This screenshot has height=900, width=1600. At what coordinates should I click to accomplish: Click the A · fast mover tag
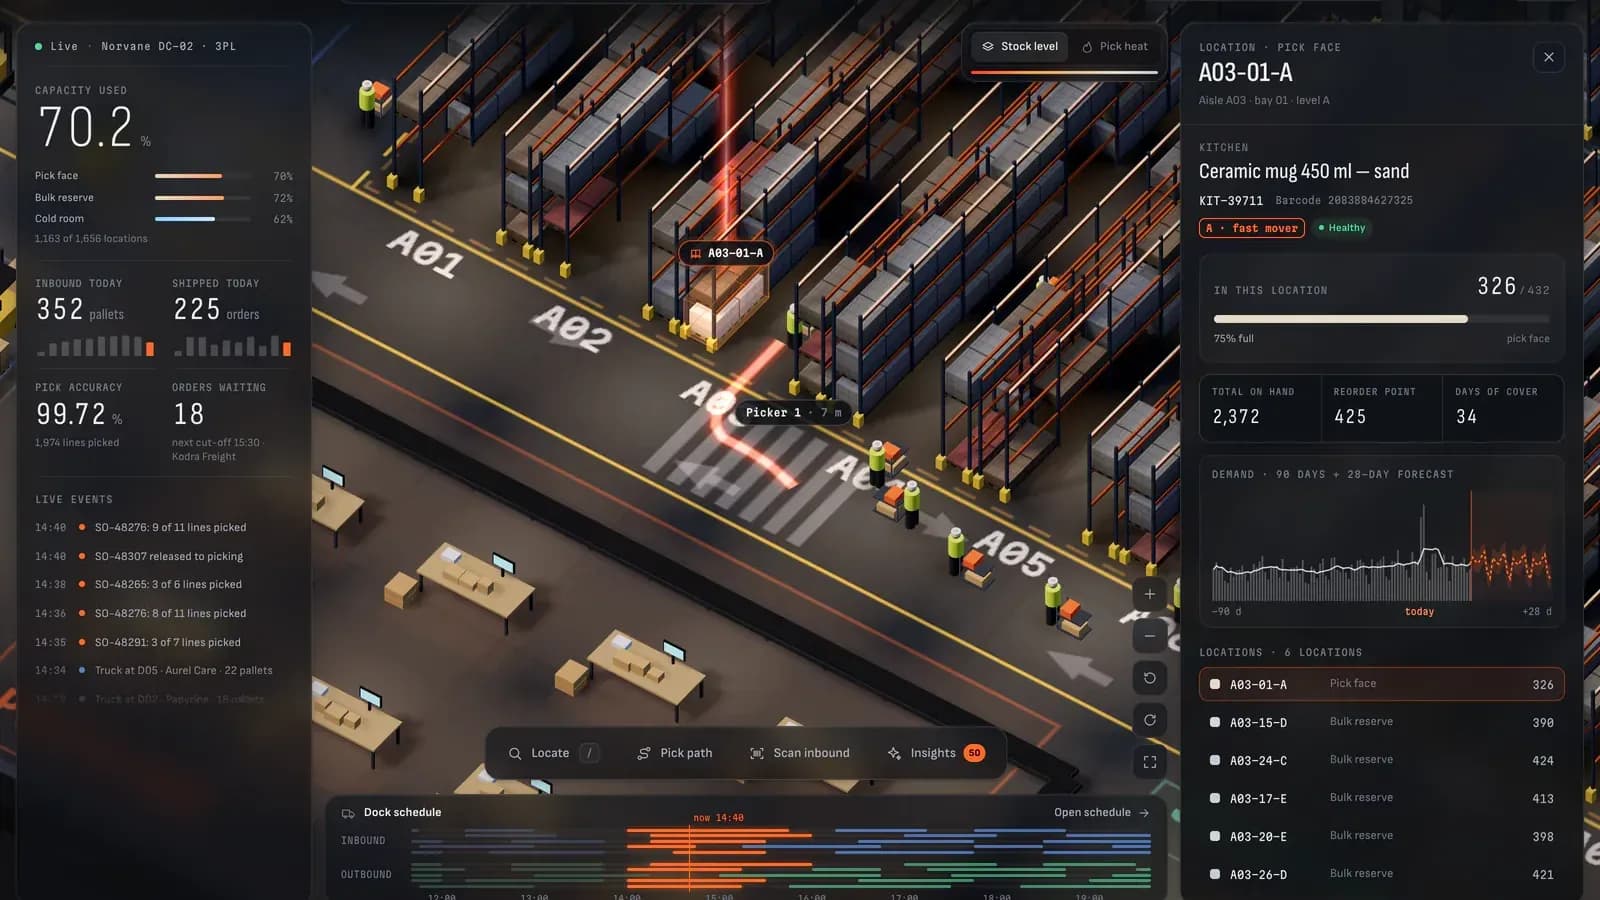[1252, 228]
